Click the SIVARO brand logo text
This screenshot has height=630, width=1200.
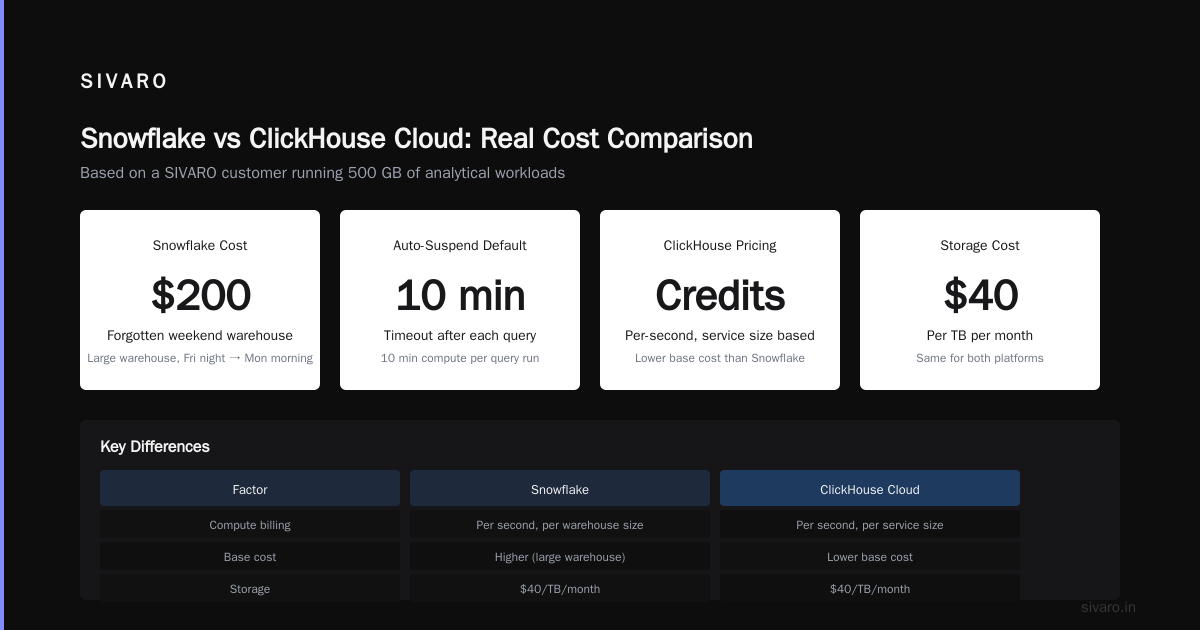click(124, 82)
